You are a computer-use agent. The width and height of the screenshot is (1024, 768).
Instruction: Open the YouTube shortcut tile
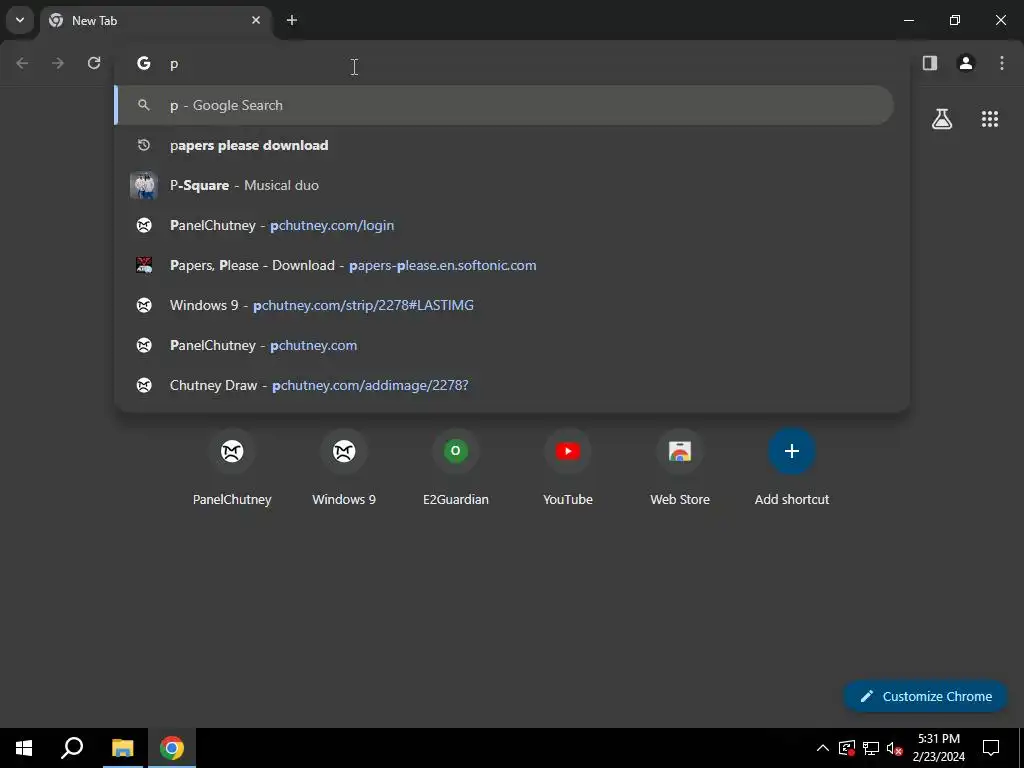pyautogui.click(x=568, y=468)
